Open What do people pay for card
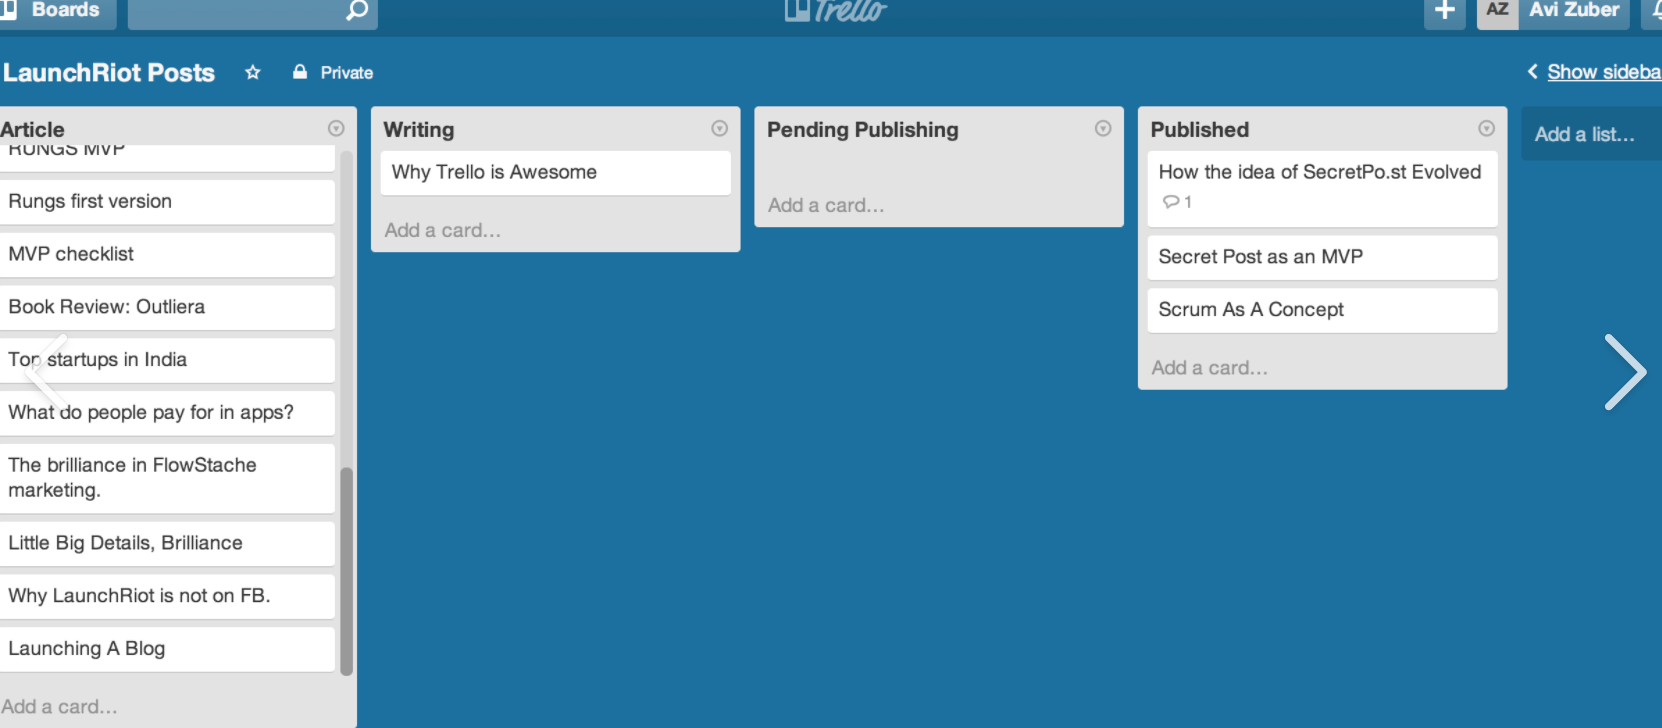Viewport: 1662px width, 728px height. point(167,413)
